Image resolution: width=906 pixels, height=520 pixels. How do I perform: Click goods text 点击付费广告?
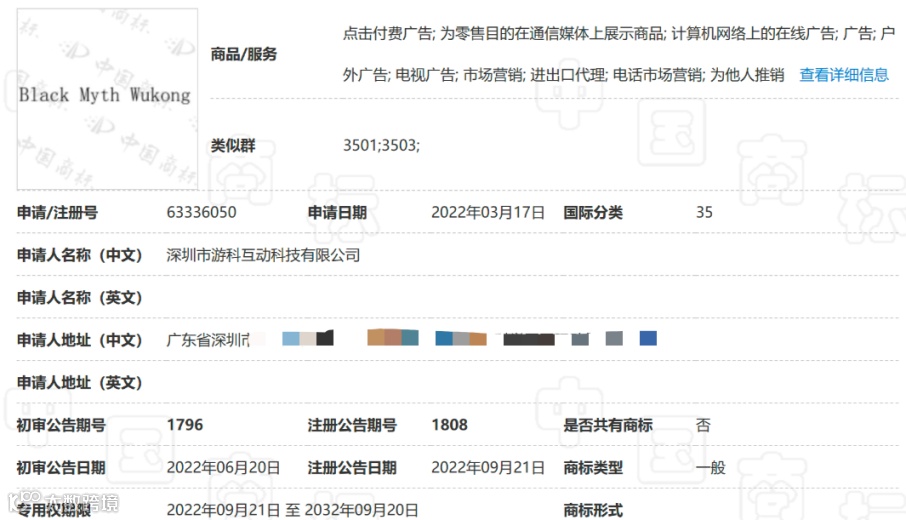coord(387,34)
